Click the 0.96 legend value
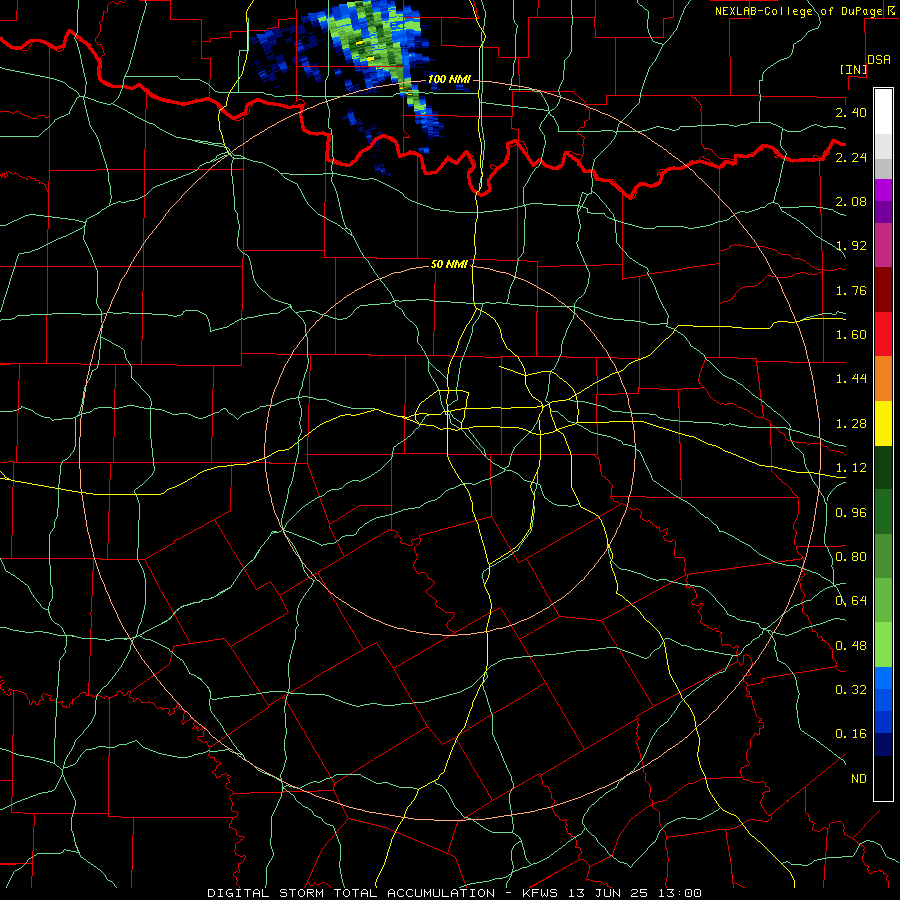900x900 pixels. click(x=851, y=513)
